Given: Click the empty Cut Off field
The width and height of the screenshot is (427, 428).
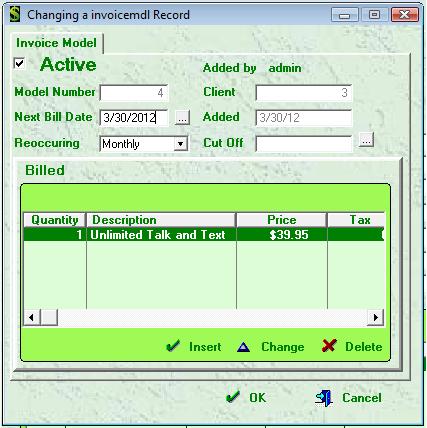Looking at the screenshot, I should tap(304, 144).
